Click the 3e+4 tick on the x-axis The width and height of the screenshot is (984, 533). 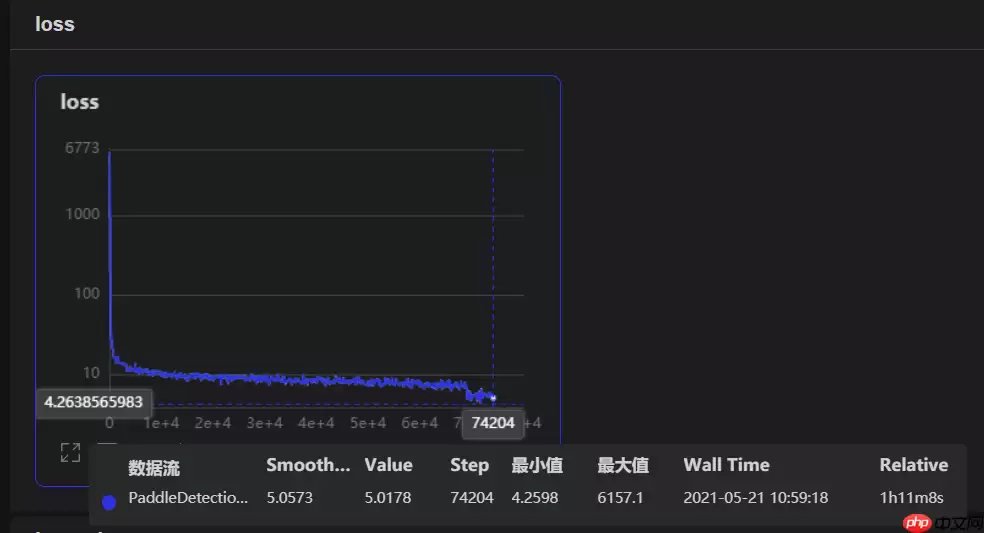click(264, 423)
